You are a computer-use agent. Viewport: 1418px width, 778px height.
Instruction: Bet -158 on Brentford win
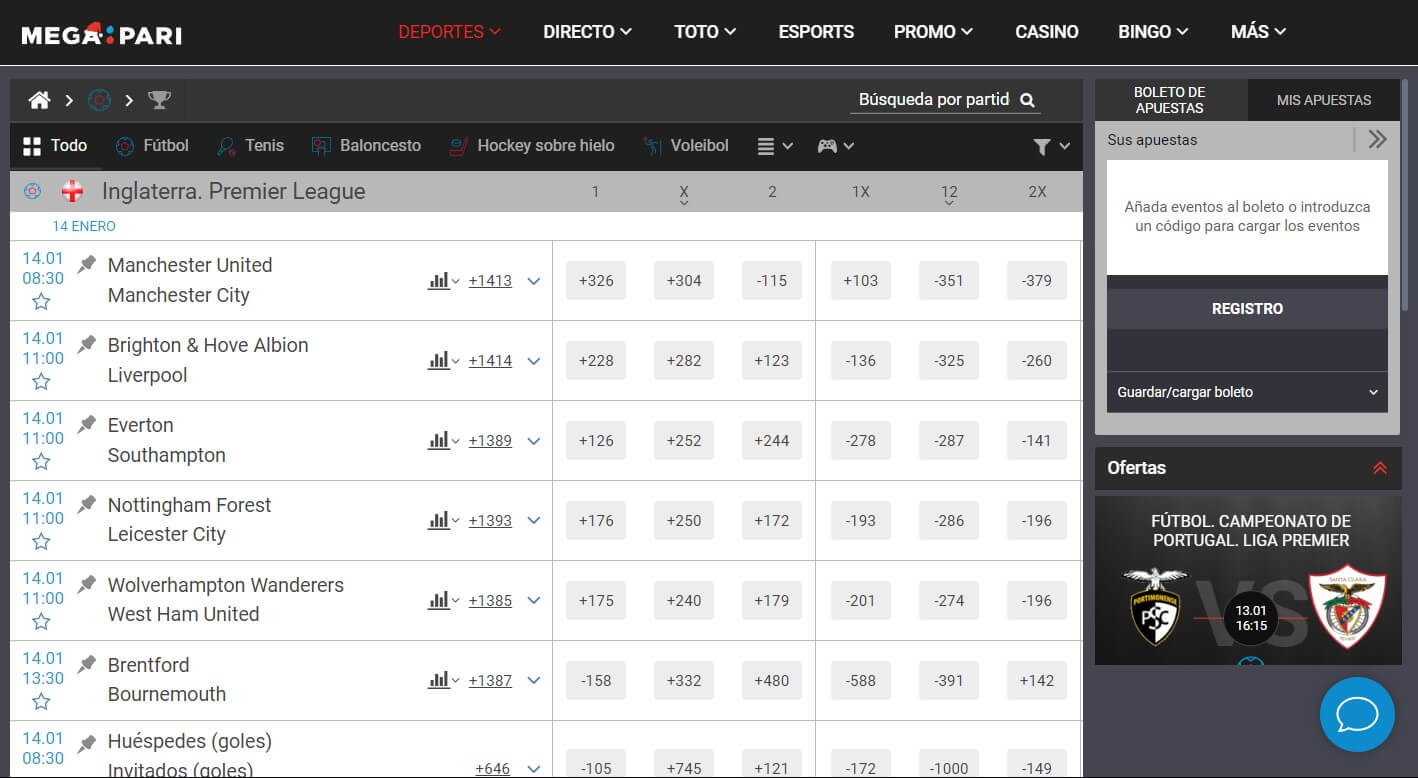click(x=596, y=681)
